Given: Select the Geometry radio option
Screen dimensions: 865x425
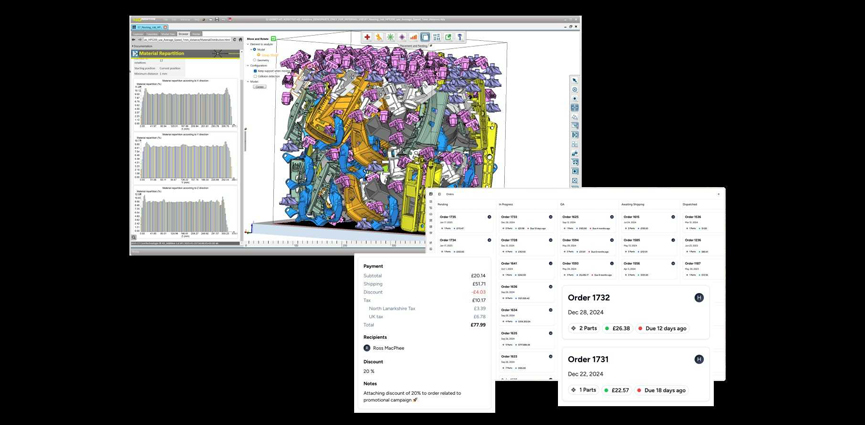Looking at the screenshot, I should coord(256,60).
